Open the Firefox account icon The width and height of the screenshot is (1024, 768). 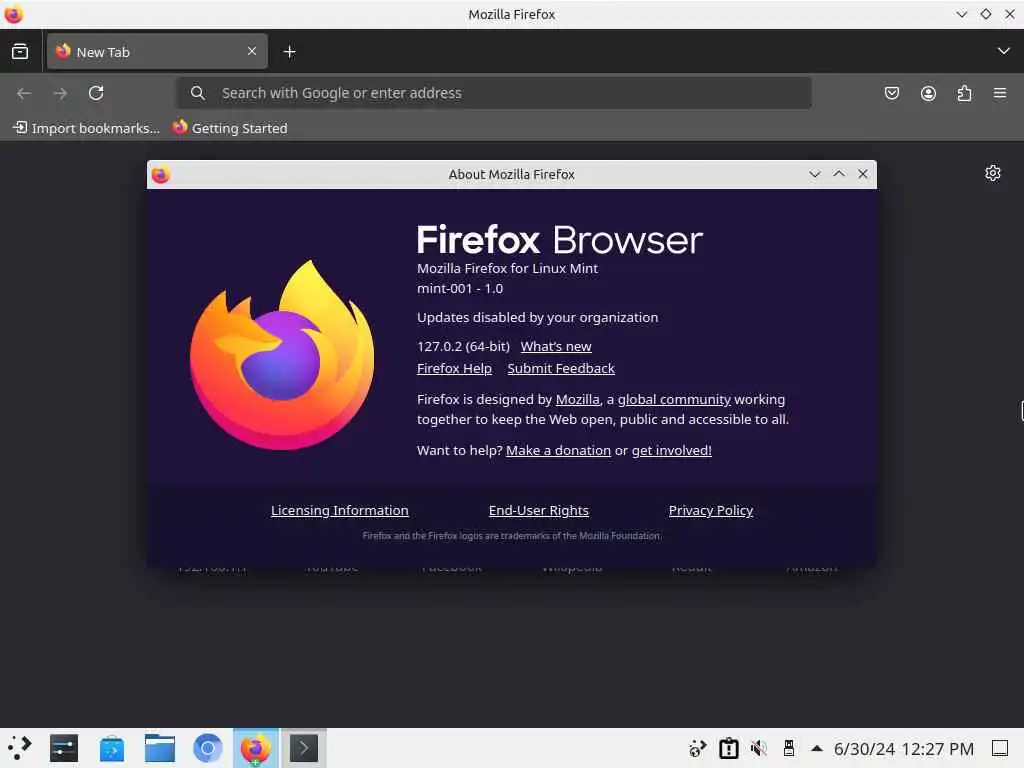pyautogui.click(x=928, y=93)
